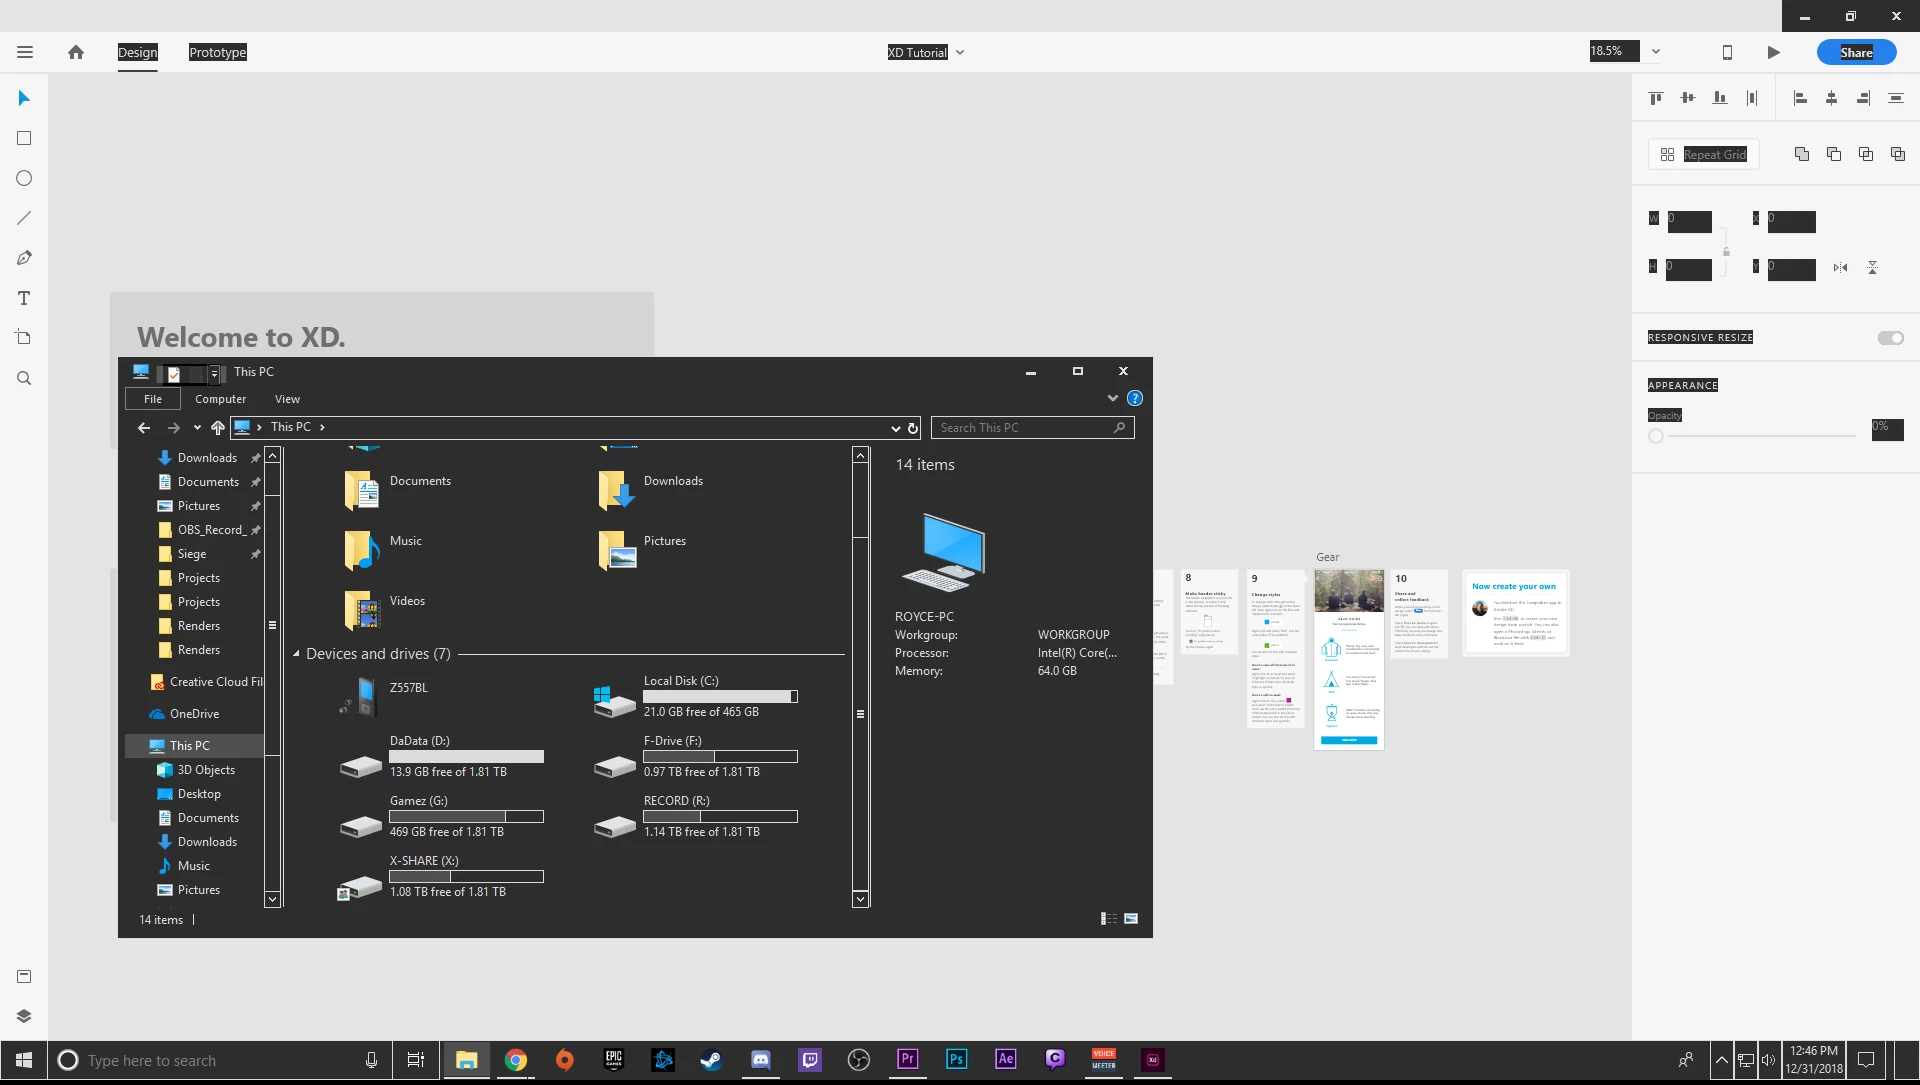Click the Share button
The width and height of the screenshot is (1920, 1085).
pyautogui.click(x=1856, y=52)
